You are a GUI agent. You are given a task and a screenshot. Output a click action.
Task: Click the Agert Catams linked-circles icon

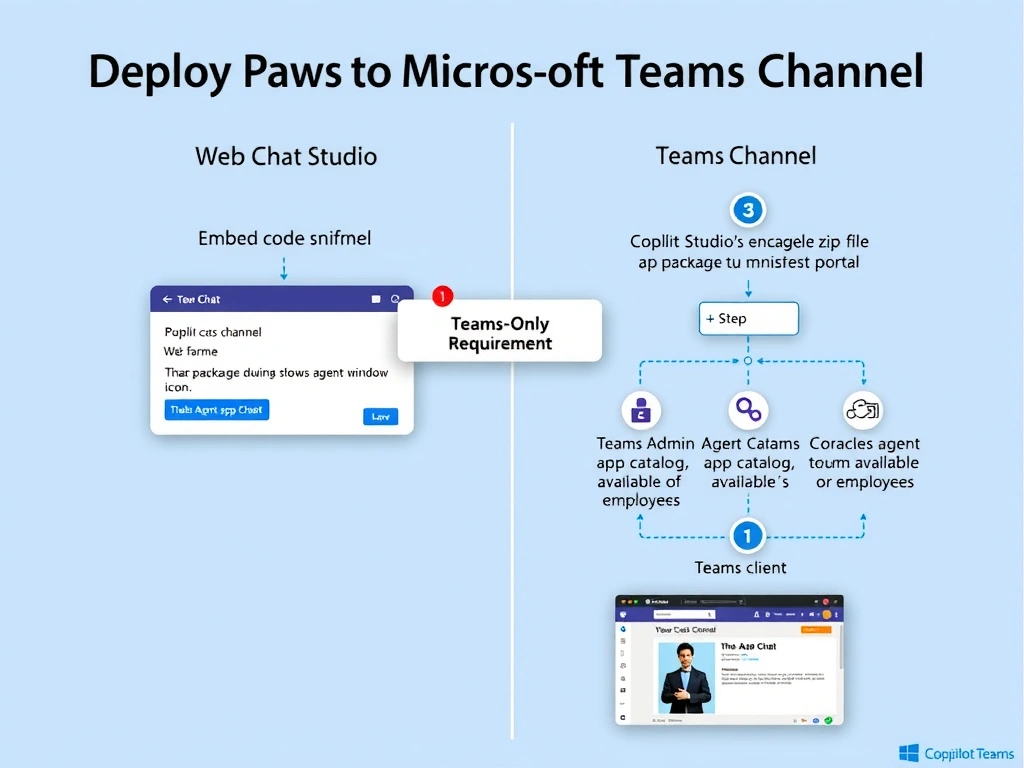click(x=748, y=410)
